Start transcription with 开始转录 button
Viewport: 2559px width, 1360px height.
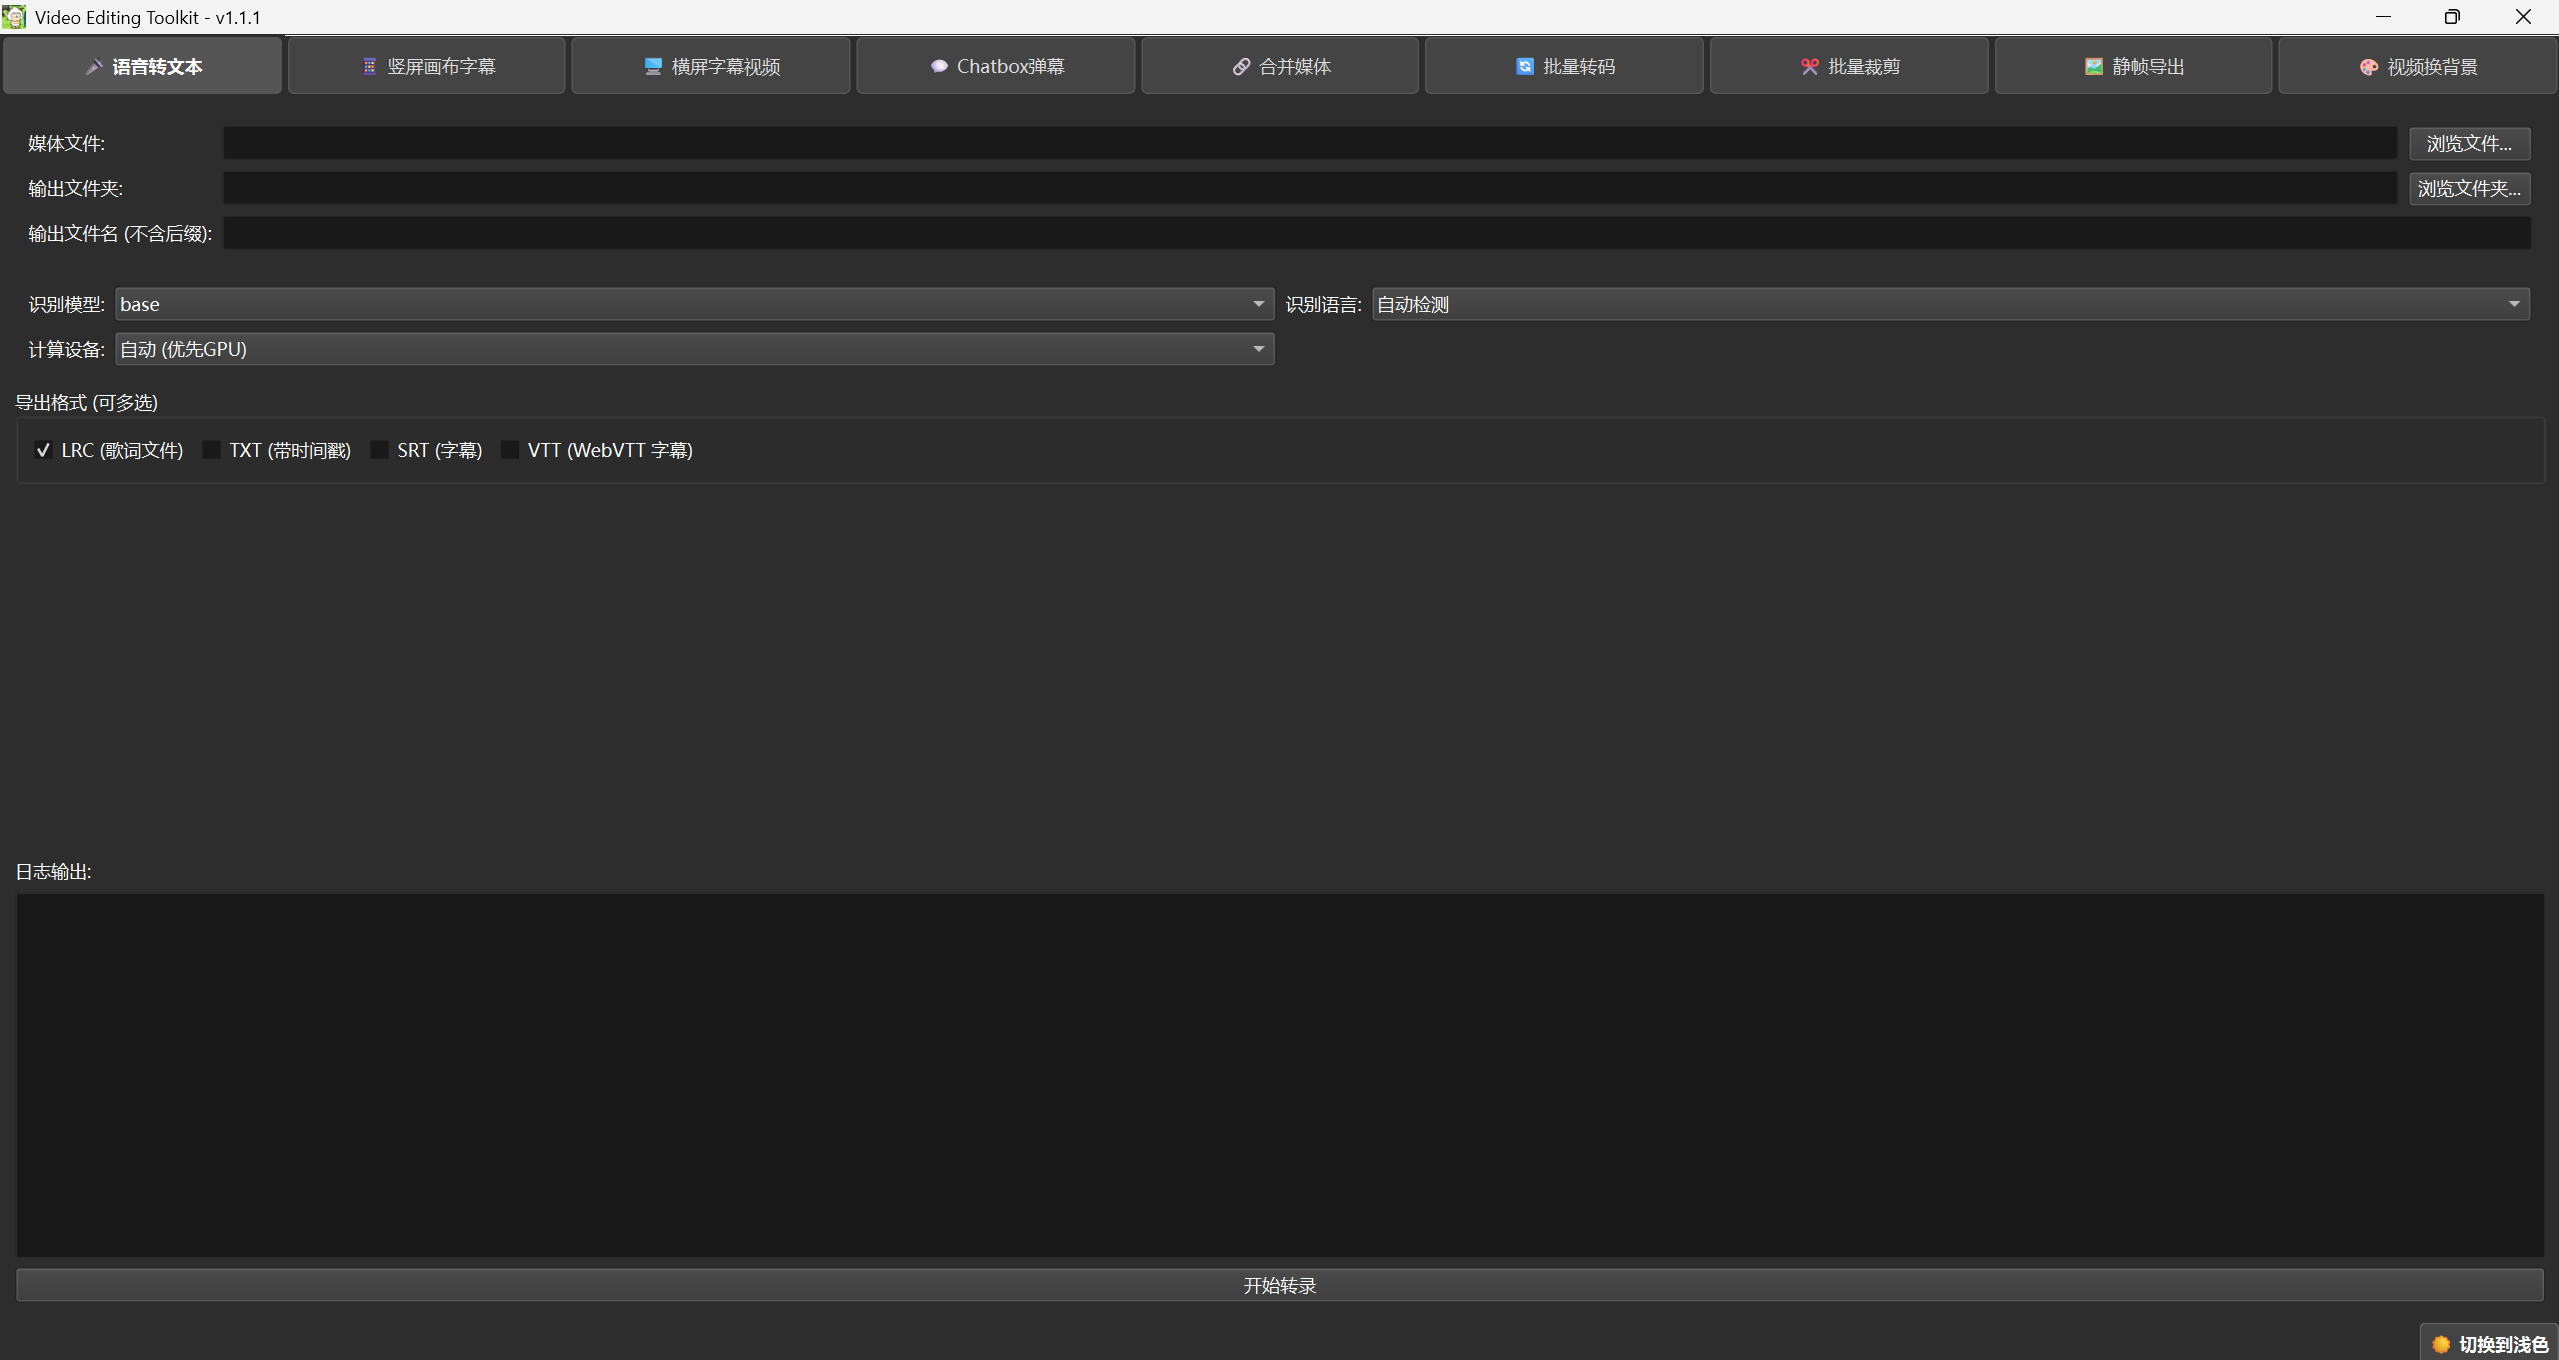click(1279, 1285)
